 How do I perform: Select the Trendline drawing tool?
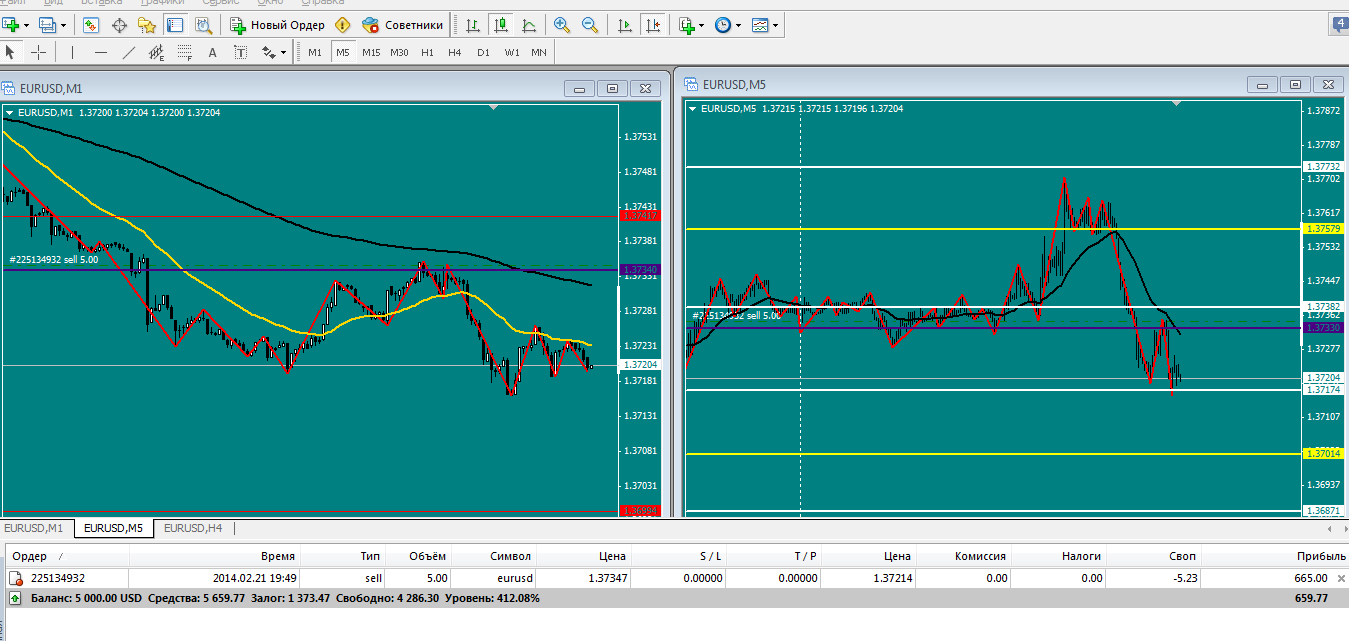click(128, 52)
